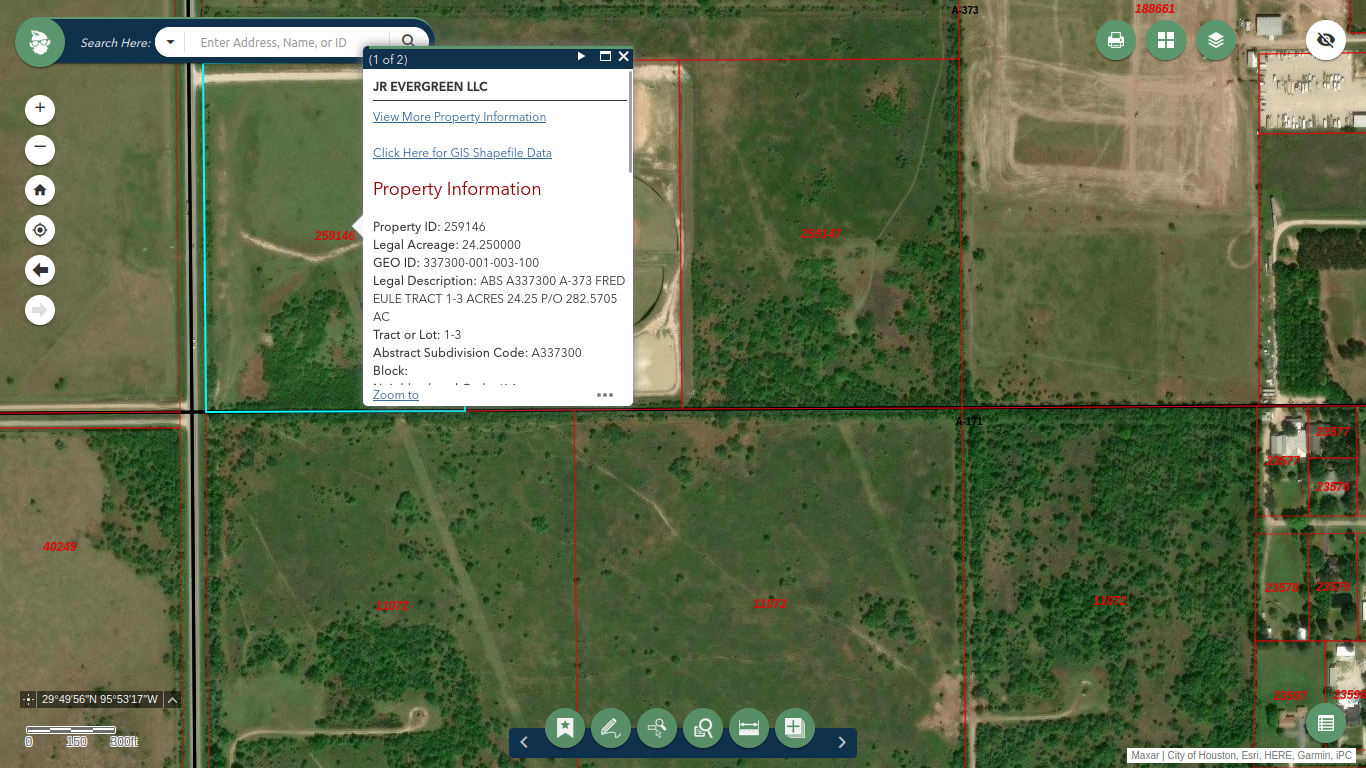This screenshot has height=768, width=1366.
Task: Click the Property ID: 259146 line
Action: [x=429, y=227]
